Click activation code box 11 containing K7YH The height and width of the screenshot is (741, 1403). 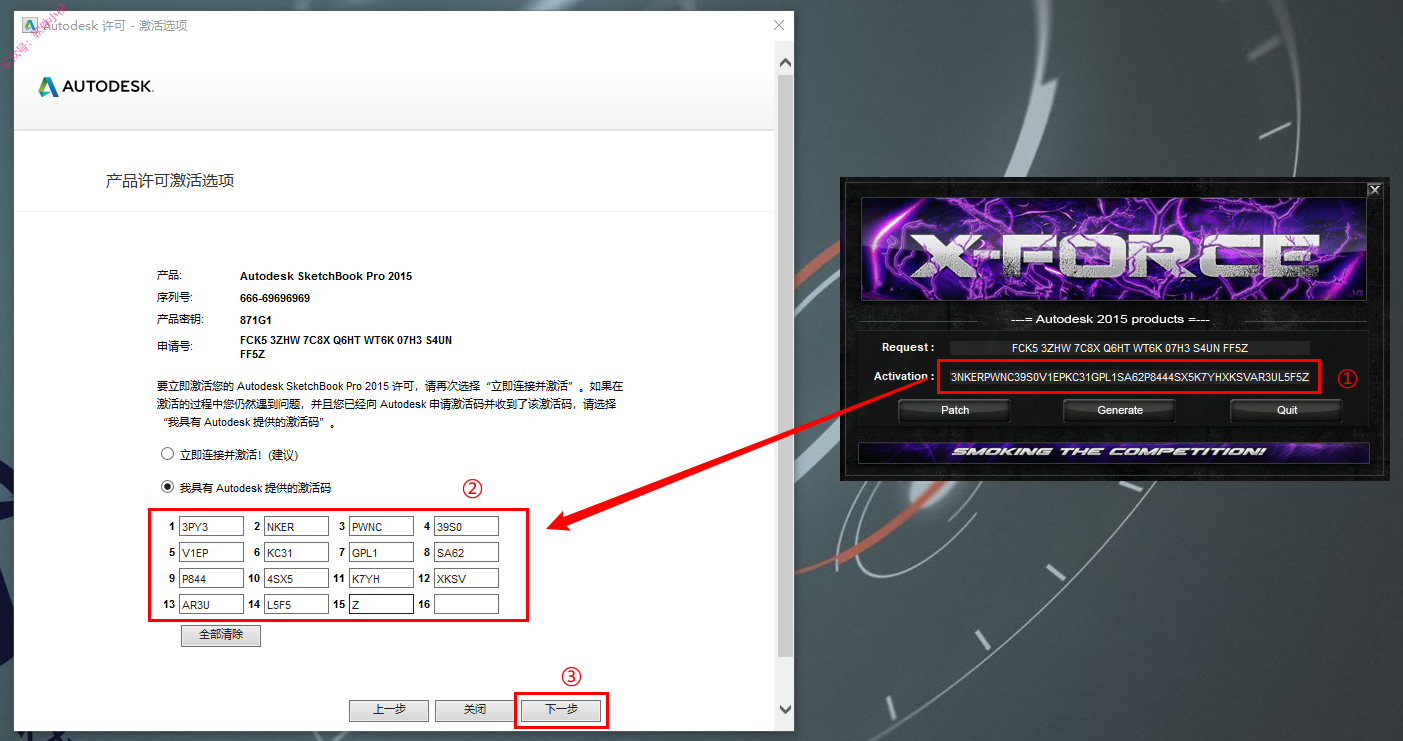pyautogui.click(x=381, y=578)
